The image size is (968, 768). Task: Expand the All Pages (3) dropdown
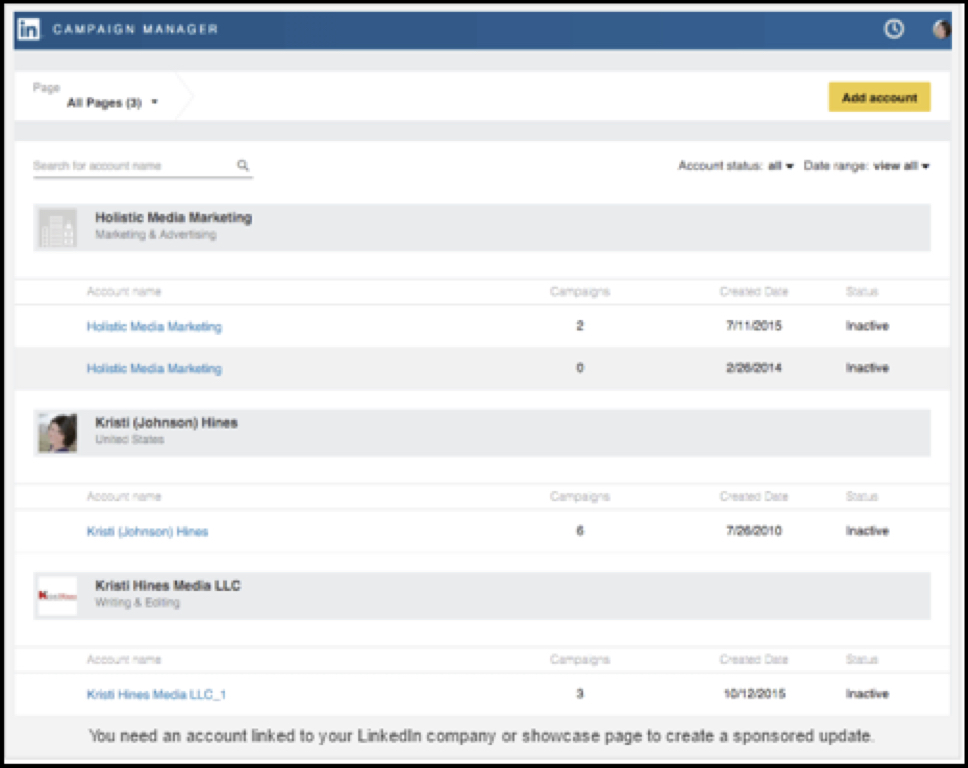(112, 102)
